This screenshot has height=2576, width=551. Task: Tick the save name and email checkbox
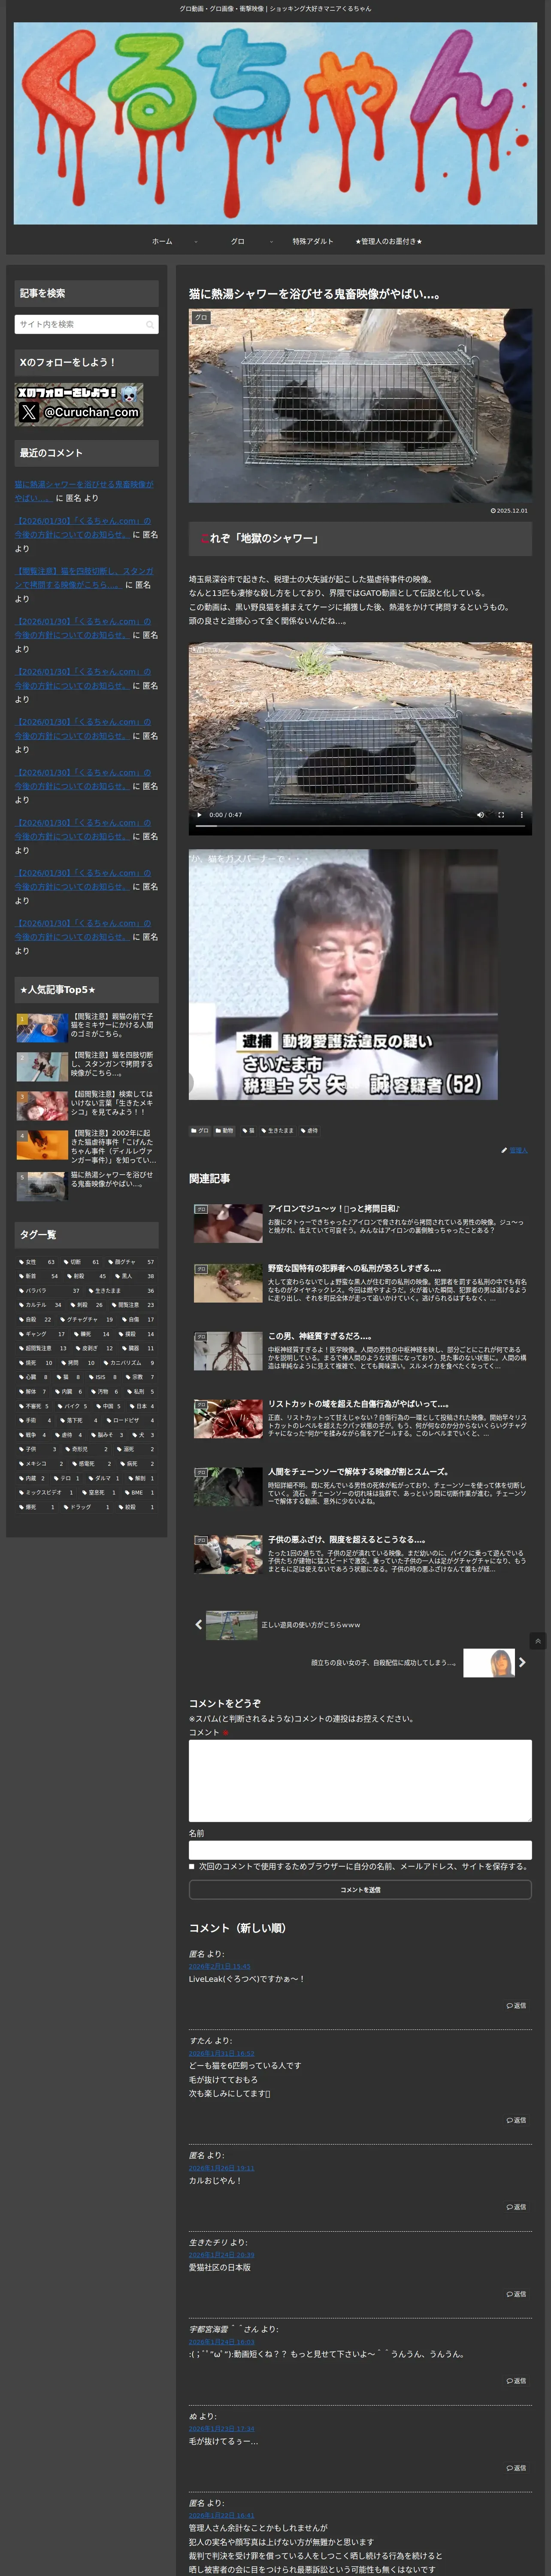[x=192, y=1867]
